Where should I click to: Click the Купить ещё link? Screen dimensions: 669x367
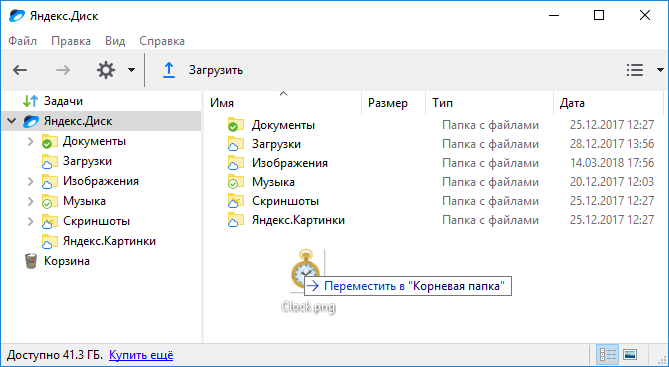coord(141,355)
